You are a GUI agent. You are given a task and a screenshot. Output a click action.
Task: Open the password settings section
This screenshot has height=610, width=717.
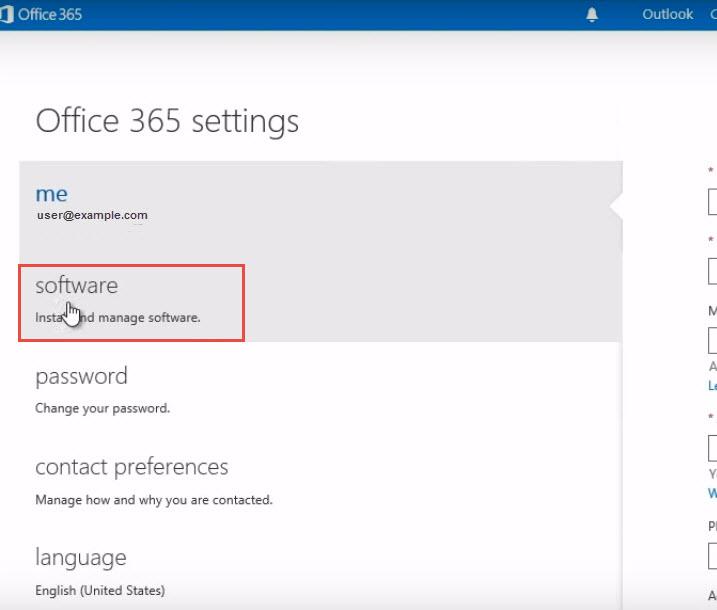(81, 377)
